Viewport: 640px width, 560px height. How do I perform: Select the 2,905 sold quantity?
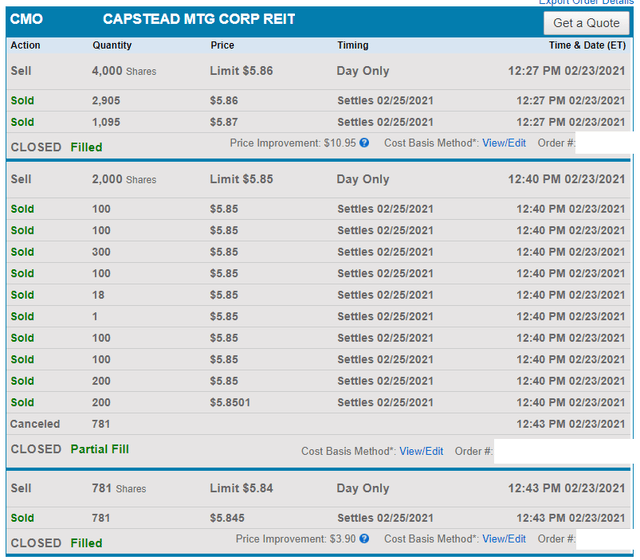[106, 101]
